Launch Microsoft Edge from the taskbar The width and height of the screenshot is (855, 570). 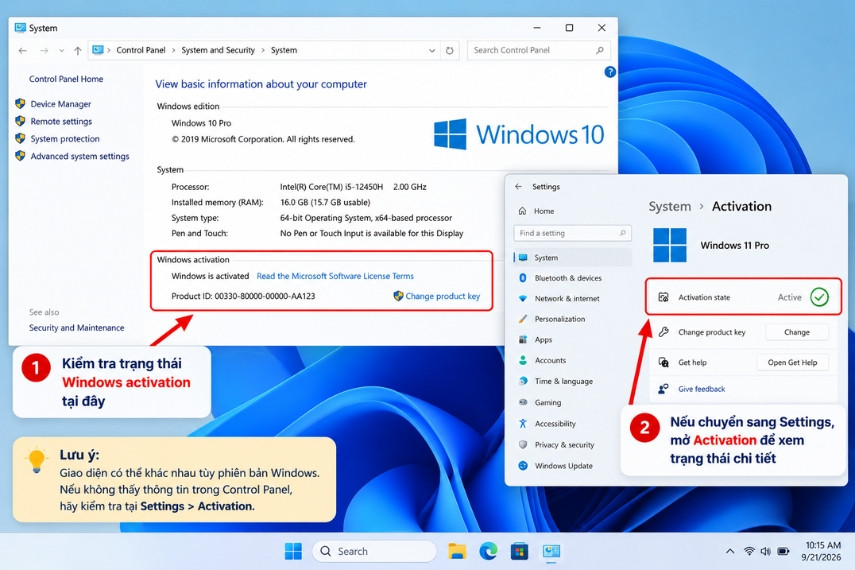pyautogui.click(x=488, y=551)
